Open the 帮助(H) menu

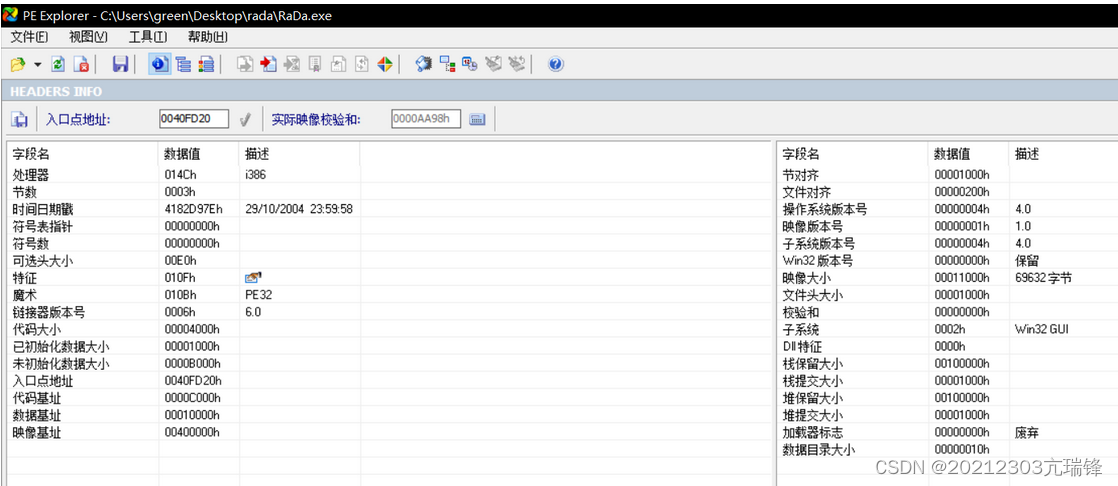(x=207, y=37)
